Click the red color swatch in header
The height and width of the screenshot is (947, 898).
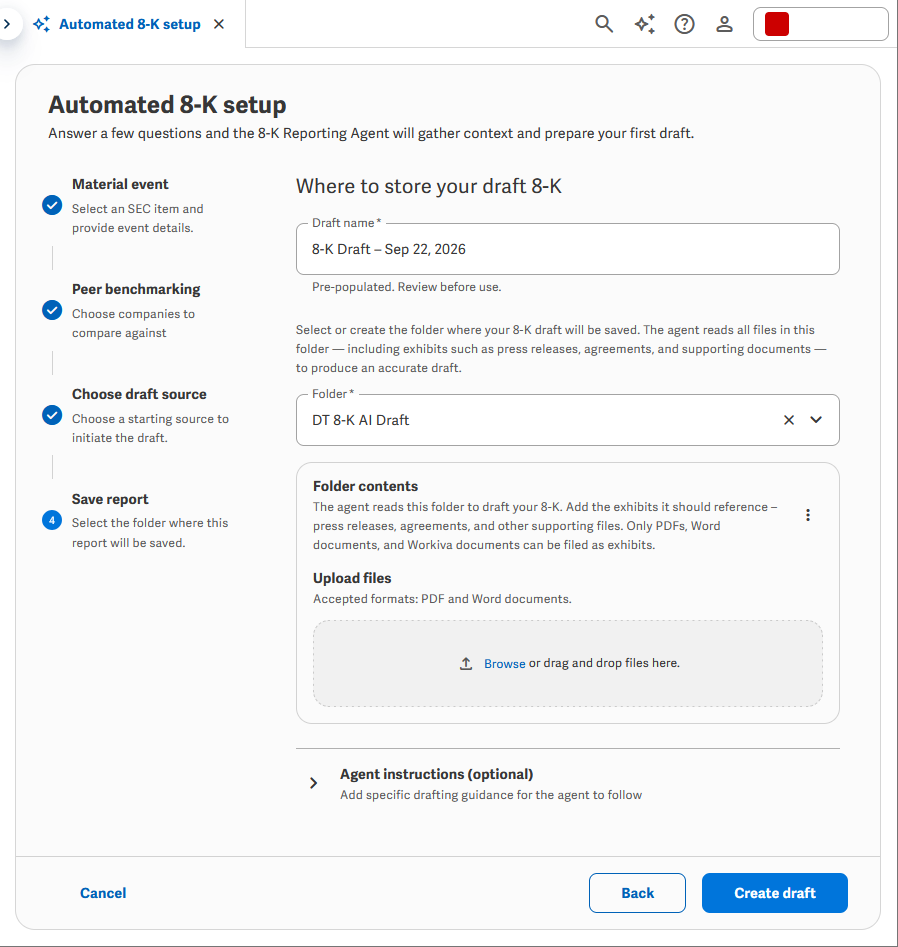coord(777,24)
